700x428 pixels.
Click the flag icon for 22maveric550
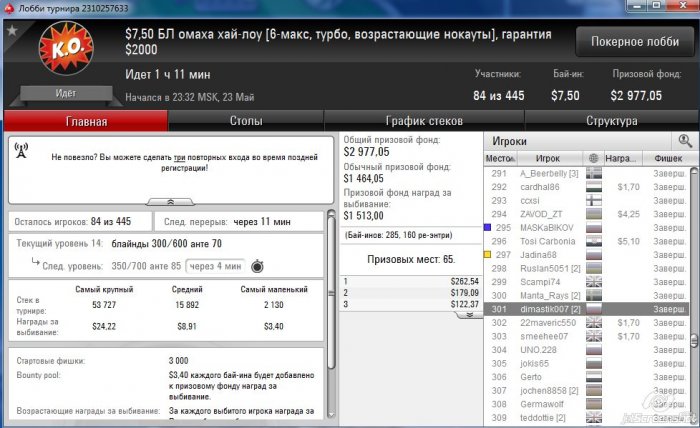(594, 322)
